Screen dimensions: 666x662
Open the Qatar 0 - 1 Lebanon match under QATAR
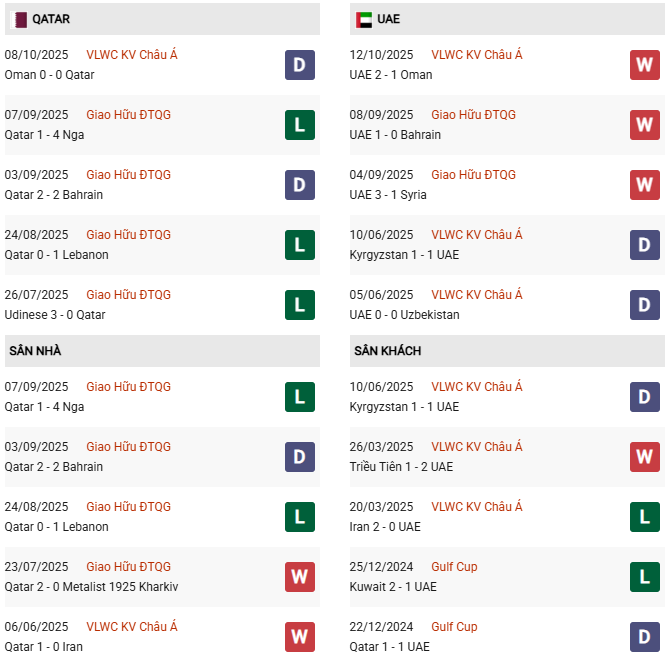(x=56, y=255)
